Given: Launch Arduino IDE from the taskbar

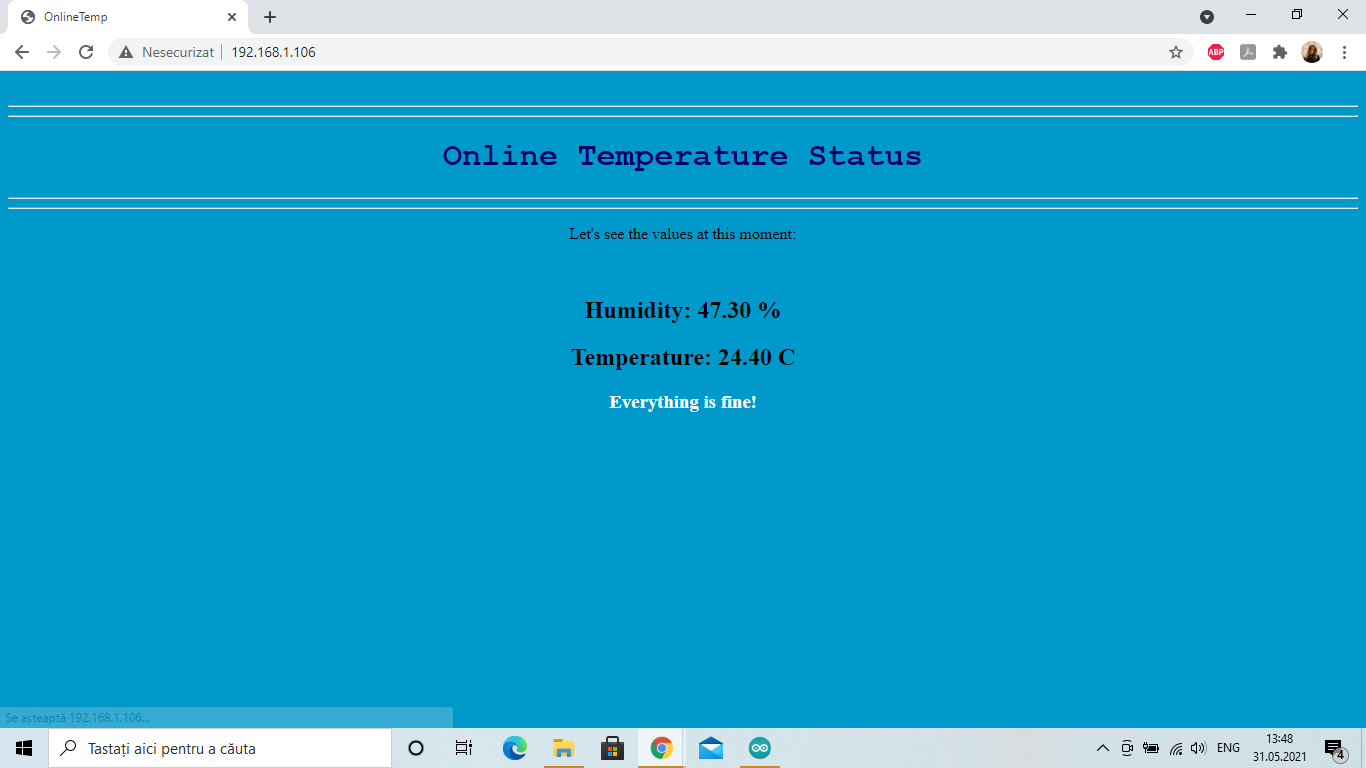Looking at the screenshot, I should click(760, 748).
